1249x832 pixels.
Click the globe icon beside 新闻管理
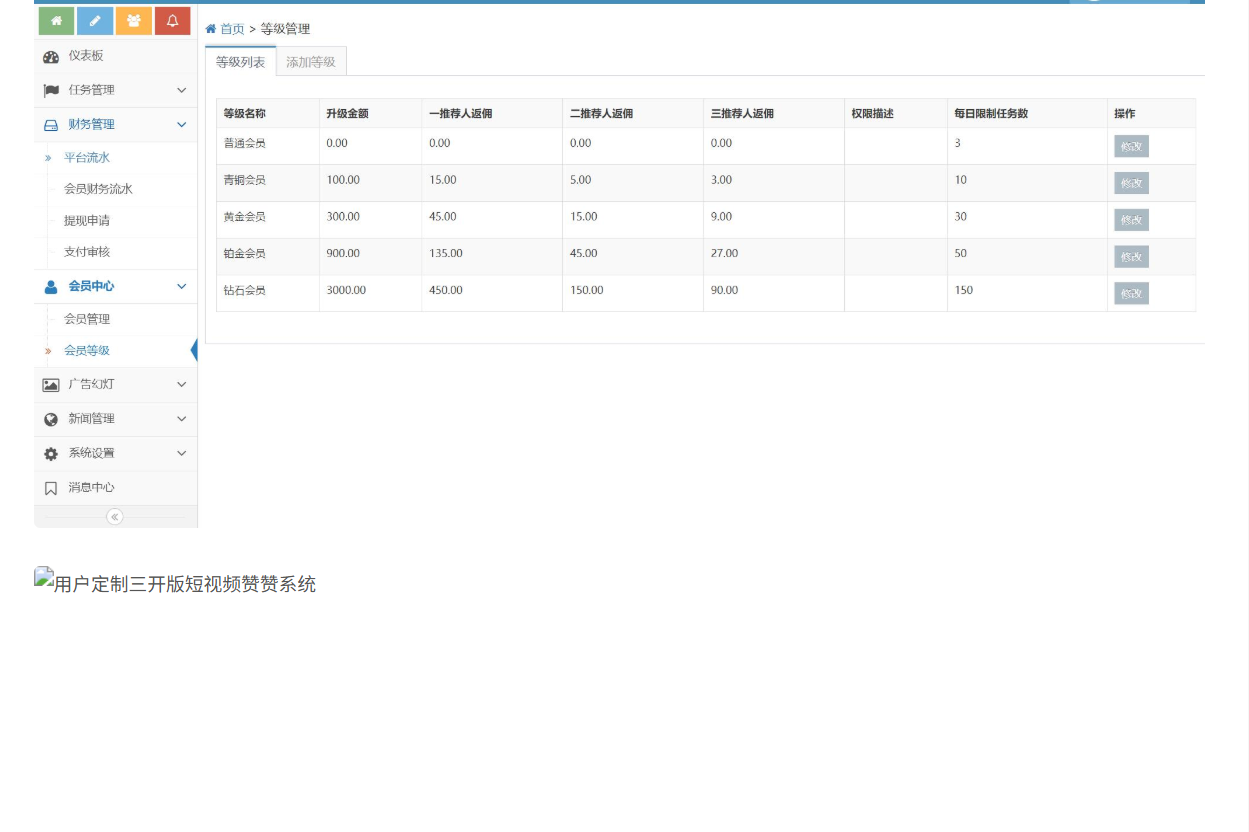(x=51, y=419)
